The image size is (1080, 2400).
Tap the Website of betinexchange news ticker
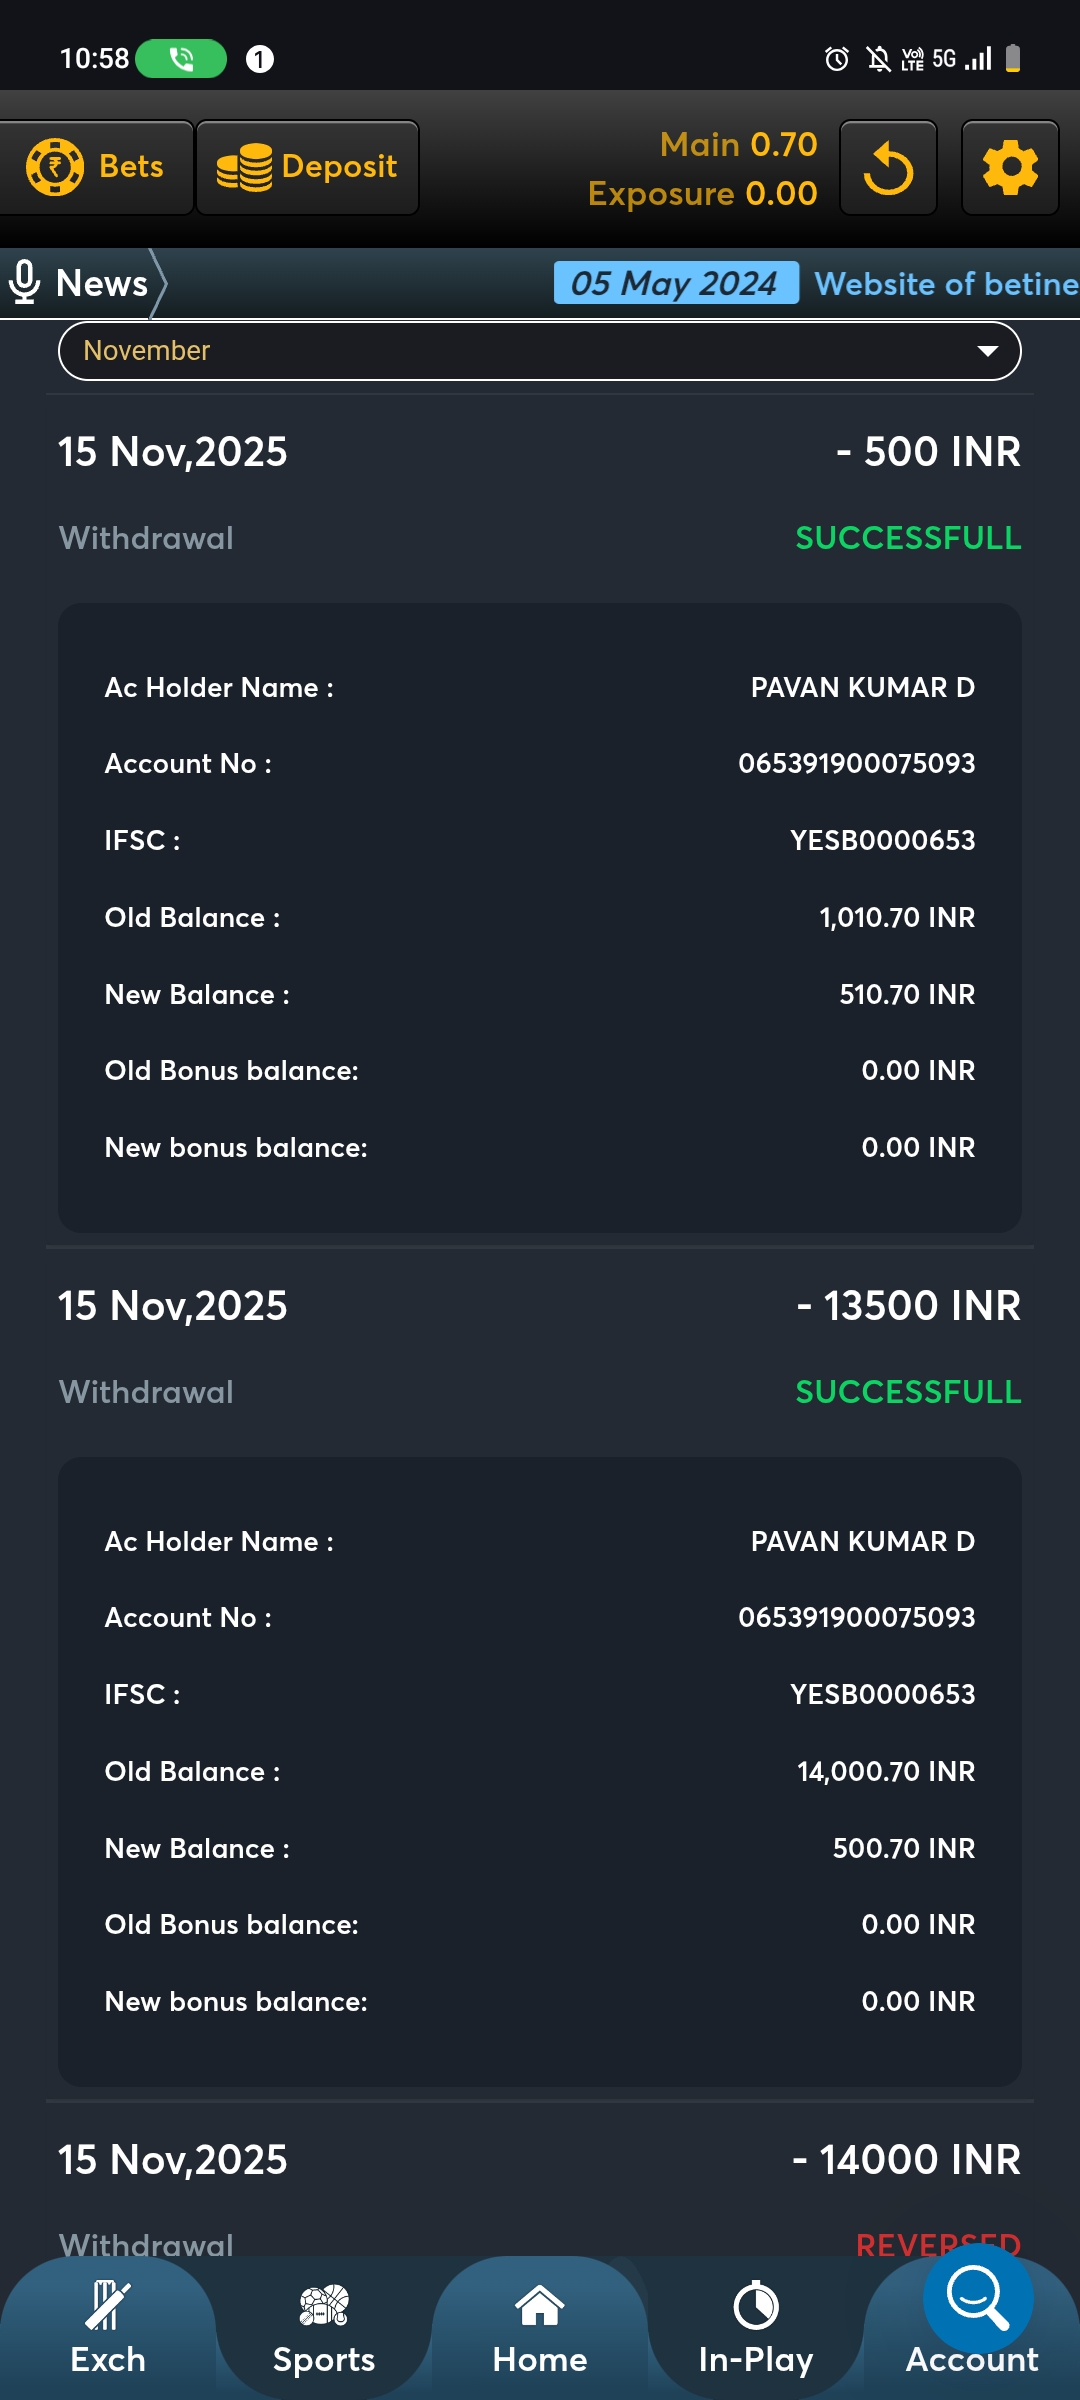[x=945, y=284]
